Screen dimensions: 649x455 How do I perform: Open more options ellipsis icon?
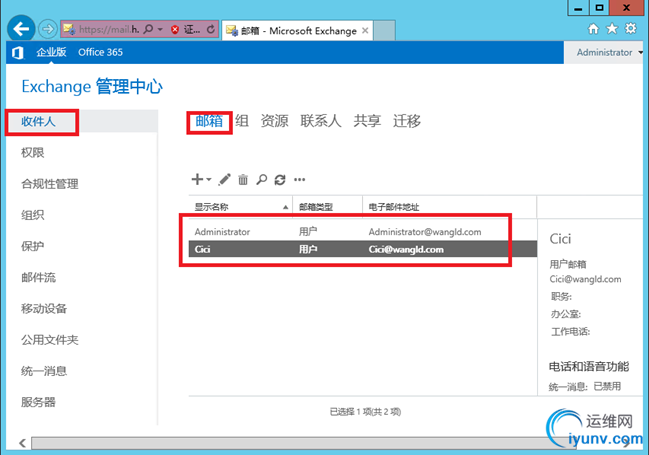pyautogui.click(x=300, y=179)
